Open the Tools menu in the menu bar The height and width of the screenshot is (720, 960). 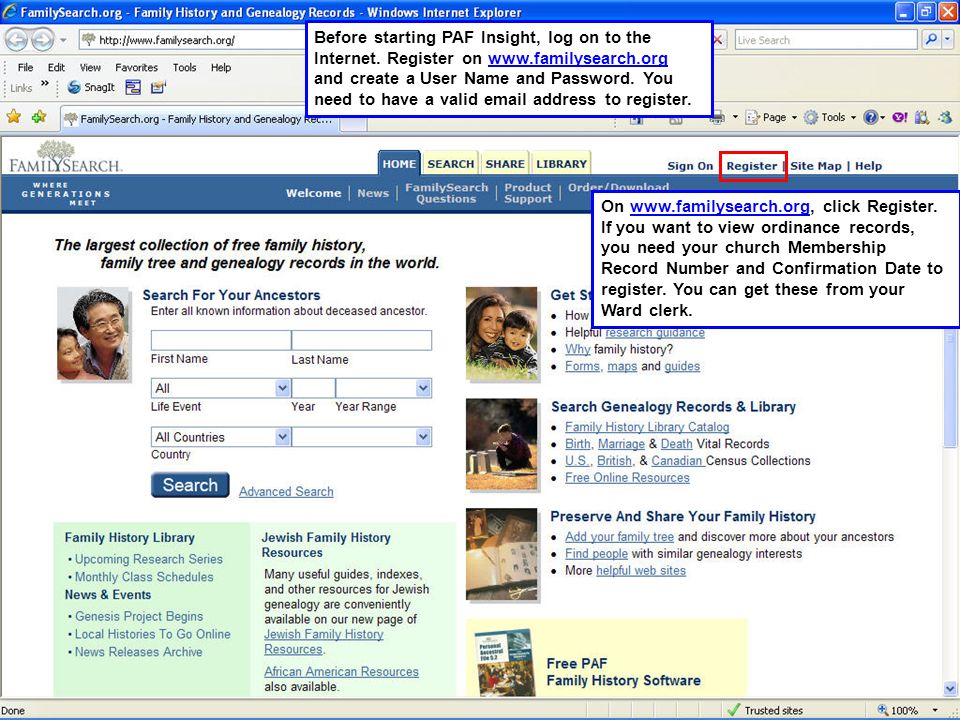[x=184, y=67]
